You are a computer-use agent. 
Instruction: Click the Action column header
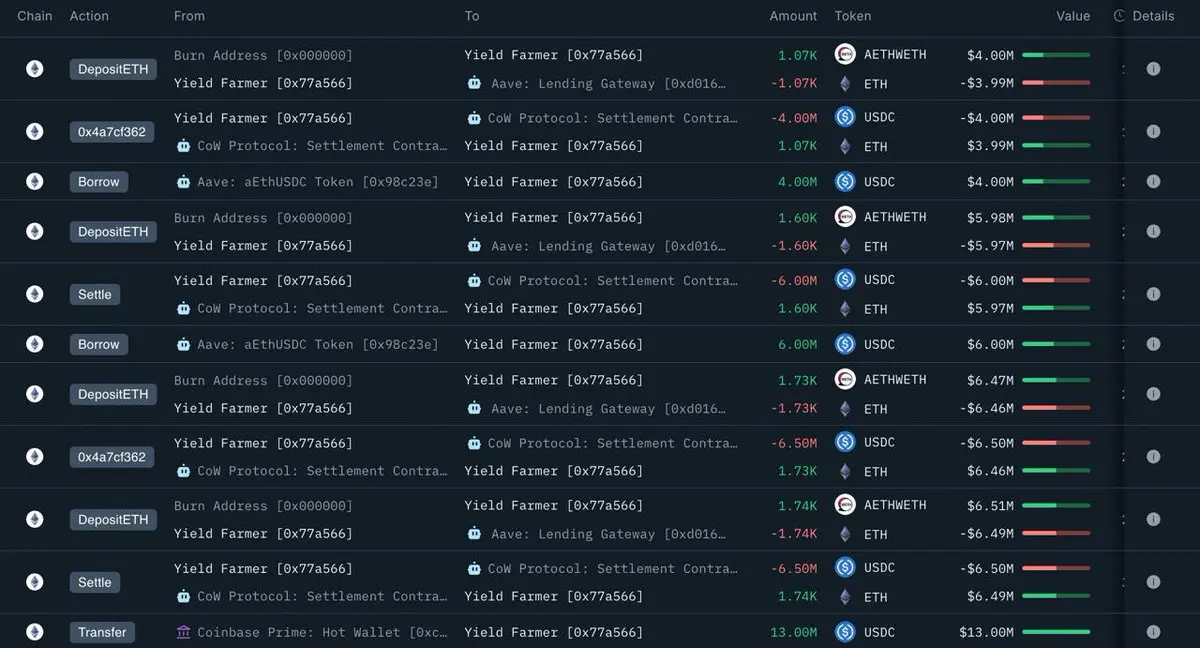[89, 16]
